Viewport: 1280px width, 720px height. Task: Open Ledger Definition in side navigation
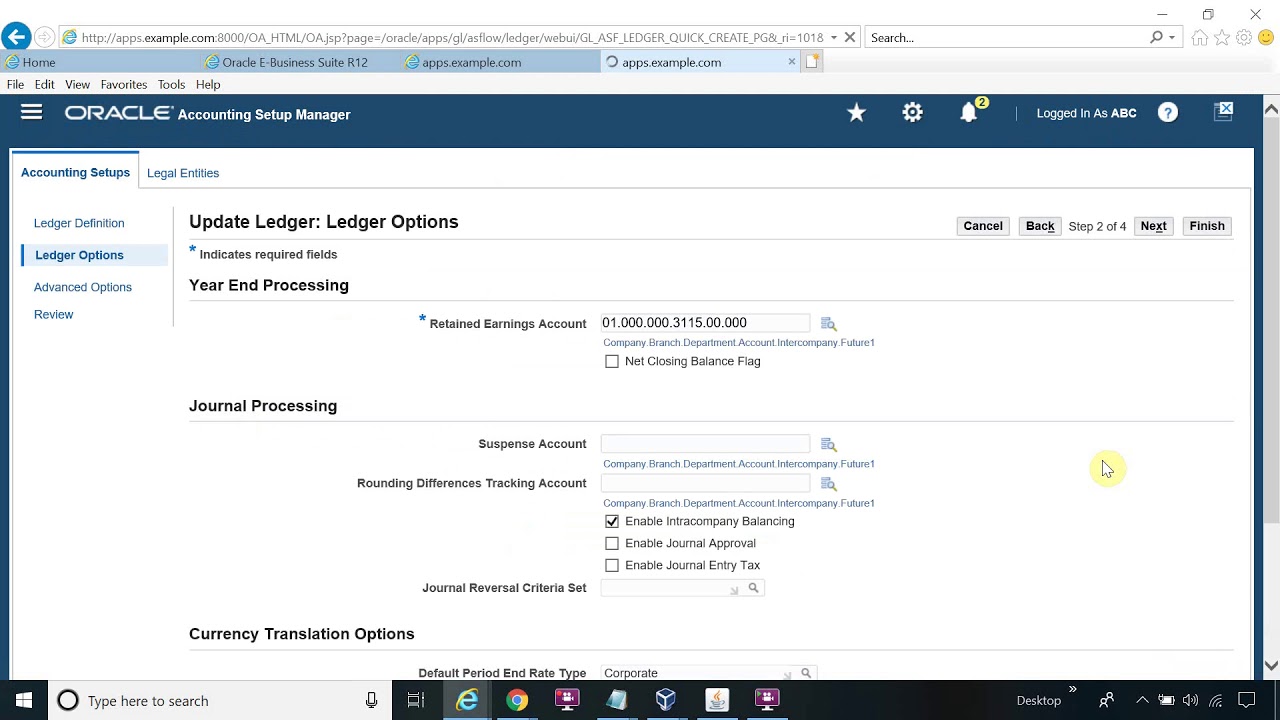[x=79, y=223]
